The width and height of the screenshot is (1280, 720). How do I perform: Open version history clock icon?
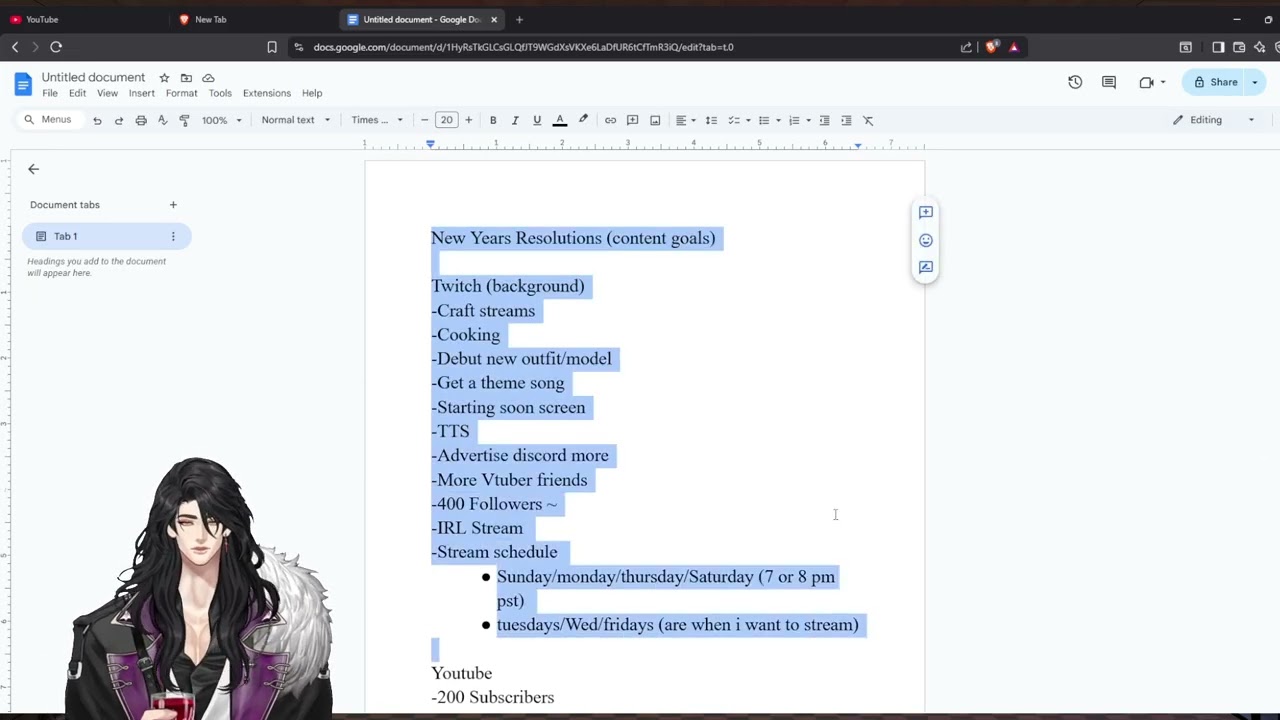1075,82
